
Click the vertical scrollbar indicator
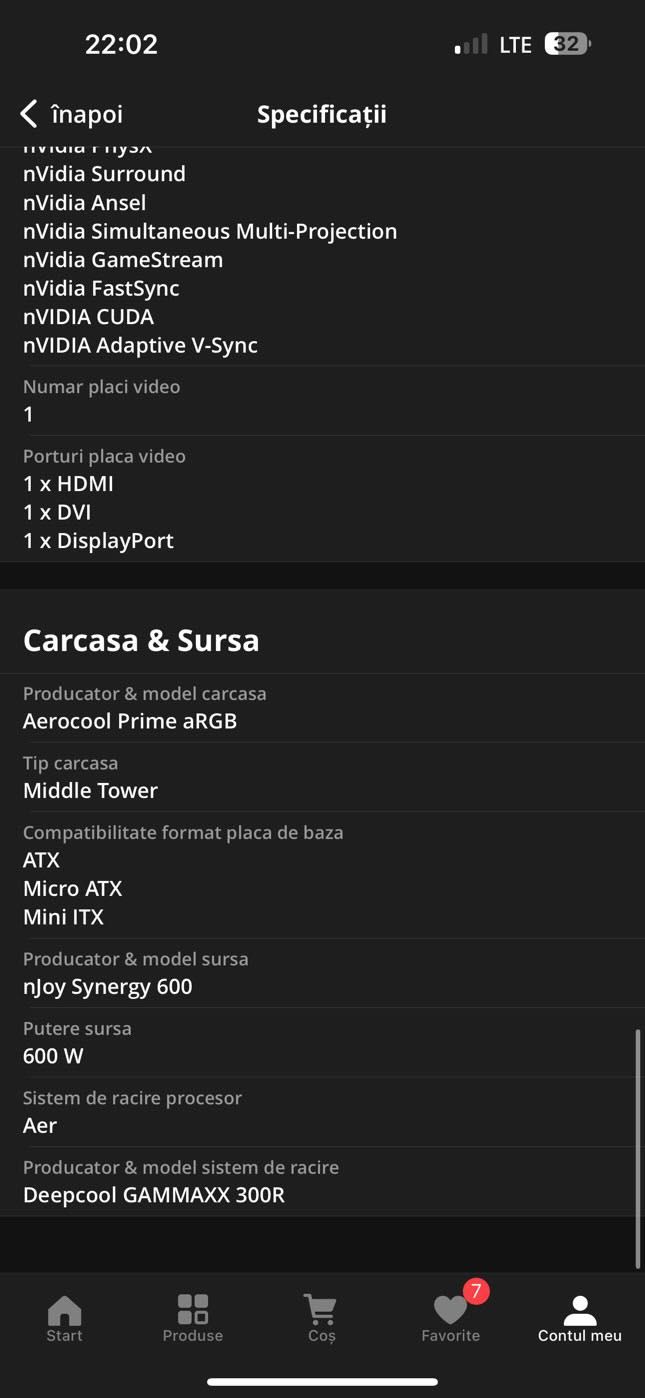point(638,1149)
